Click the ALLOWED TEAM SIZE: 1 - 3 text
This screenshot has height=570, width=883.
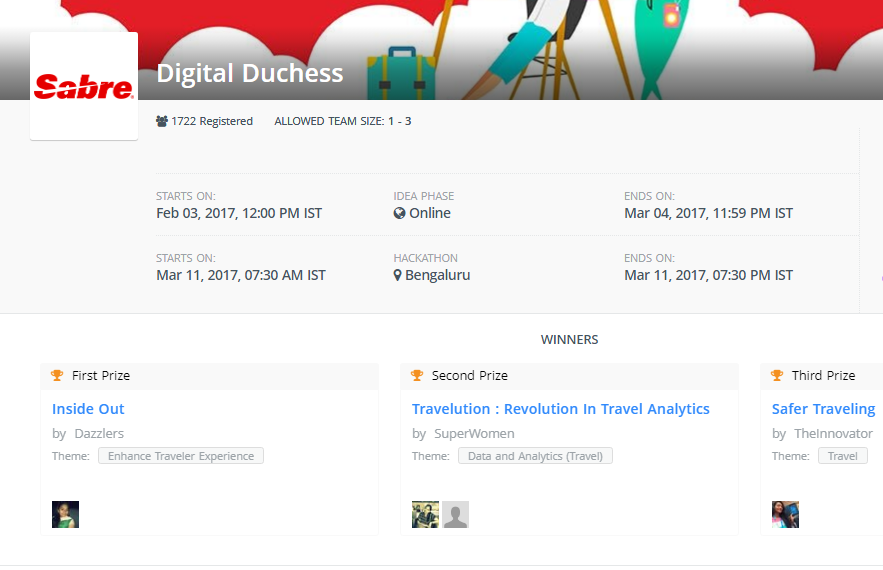click(342, 121)
